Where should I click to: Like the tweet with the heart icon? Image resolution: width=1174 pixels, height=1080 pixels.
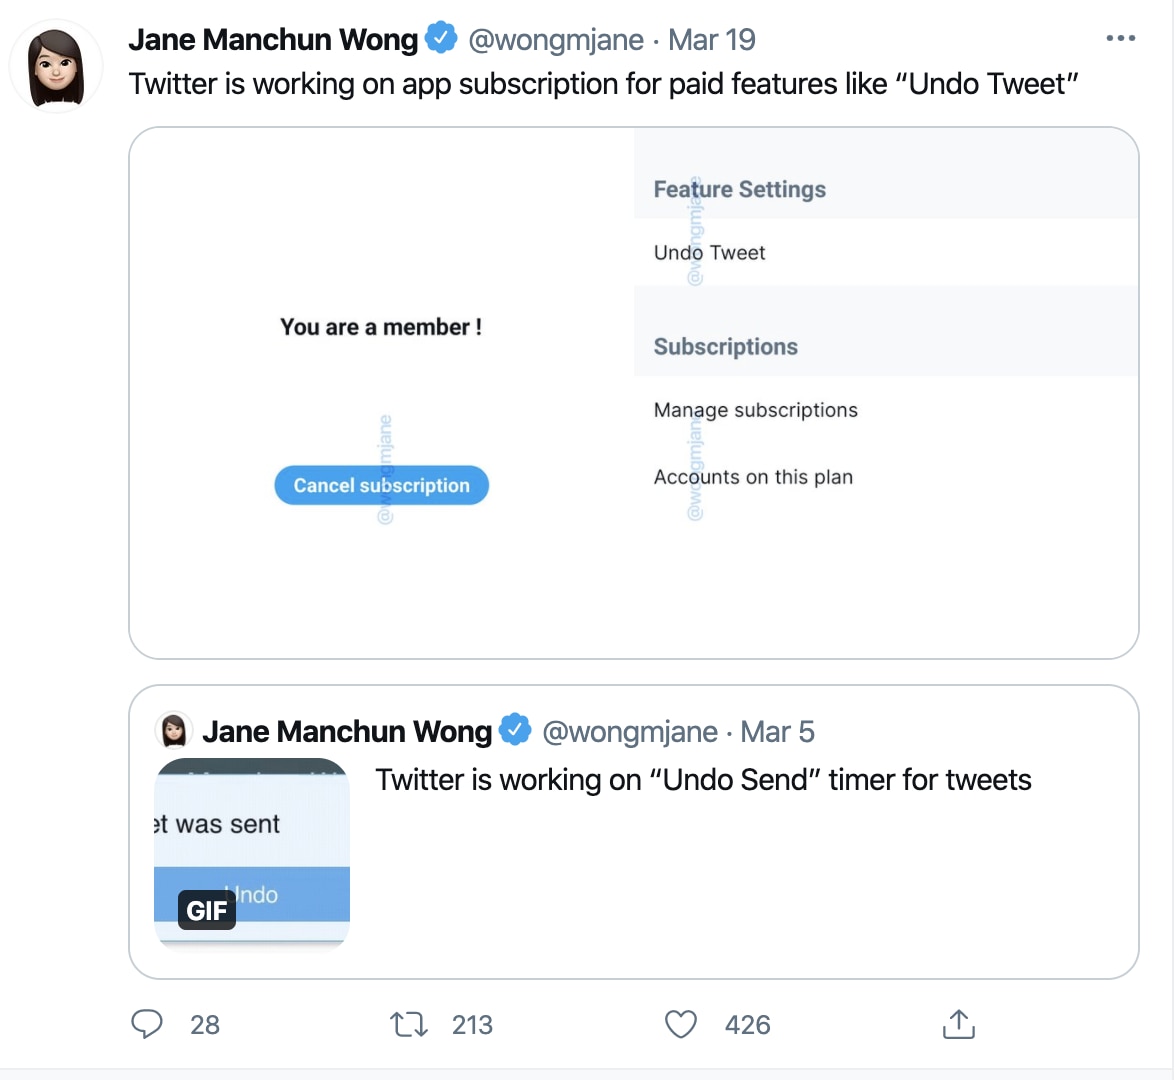pos(681,1024)
